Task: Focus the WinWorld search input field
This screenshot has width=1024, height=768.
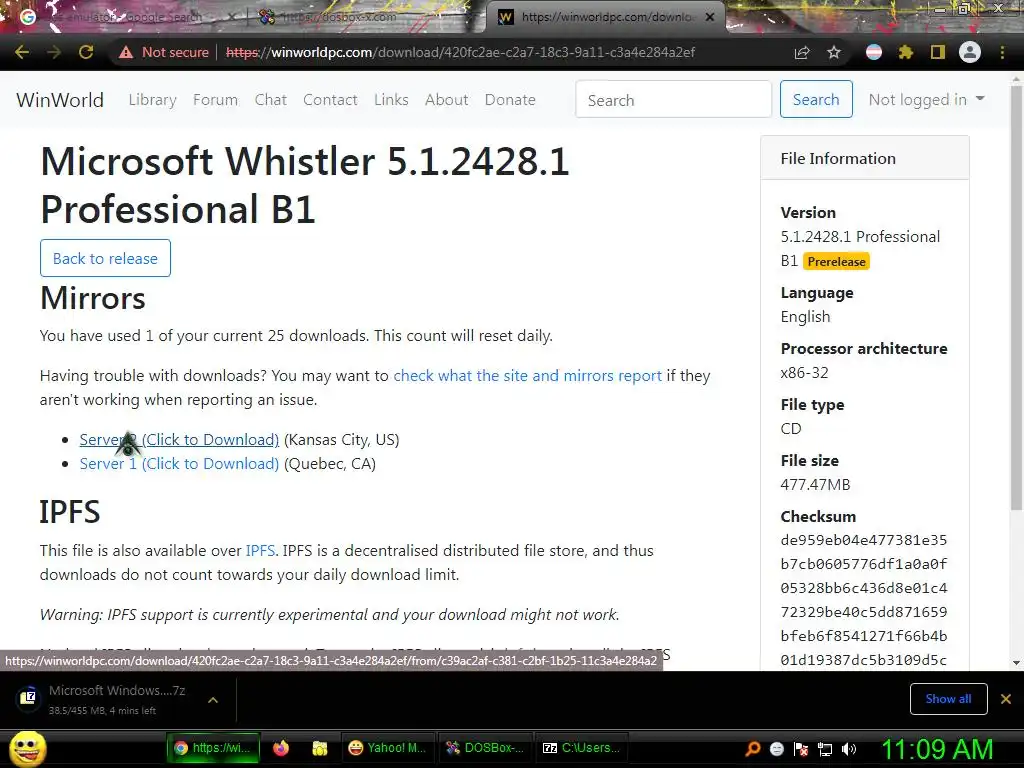Action: [673, 99]
